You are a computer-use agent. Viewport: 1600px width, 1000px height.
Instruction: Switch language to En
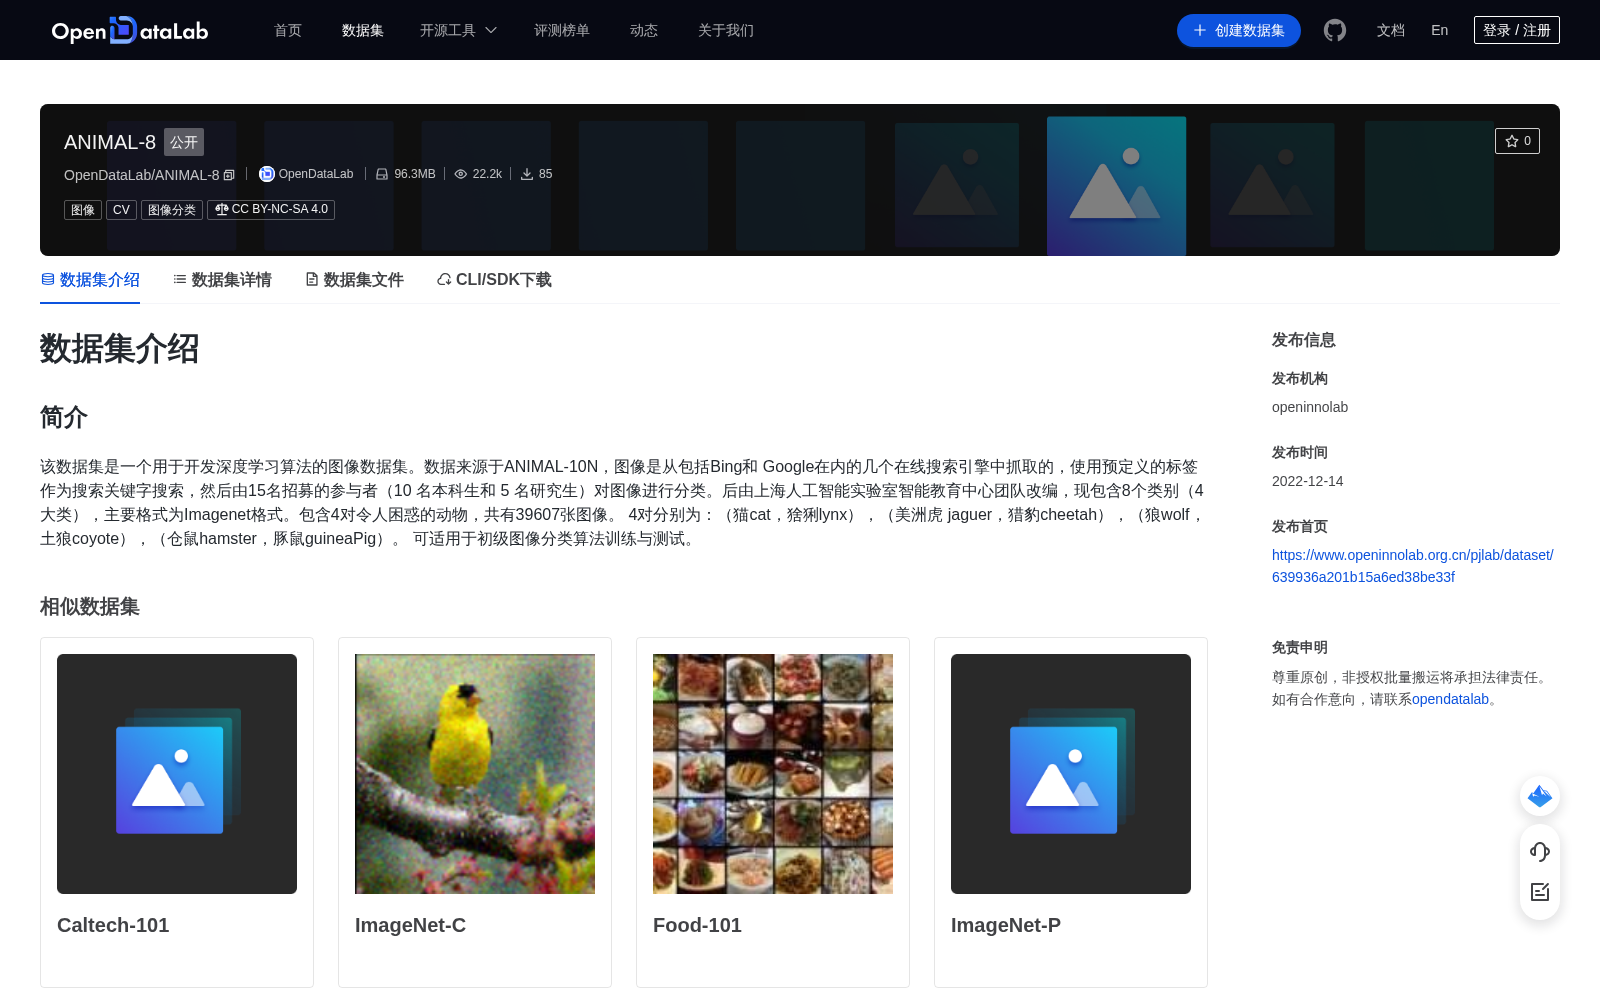pos(1440,30)
